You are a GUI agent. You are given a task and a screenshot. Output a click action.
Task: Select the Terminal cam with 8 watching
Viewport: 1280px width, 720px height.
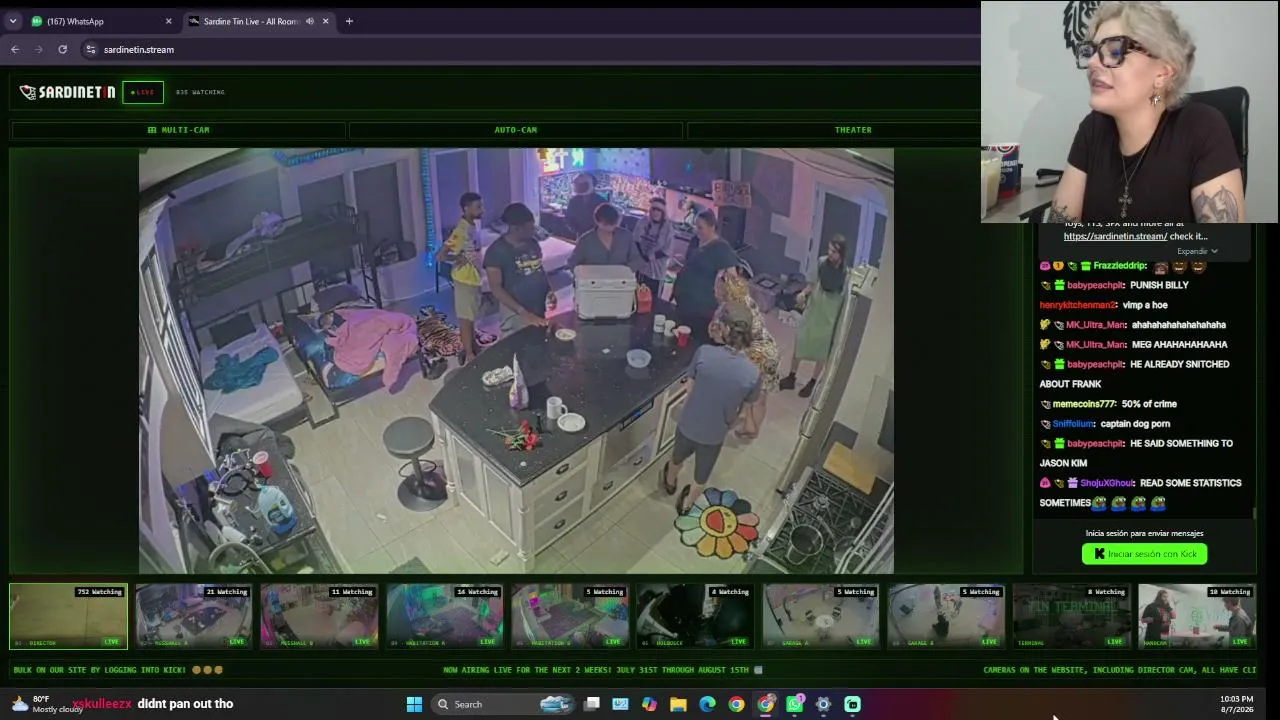pos(1072,616)
